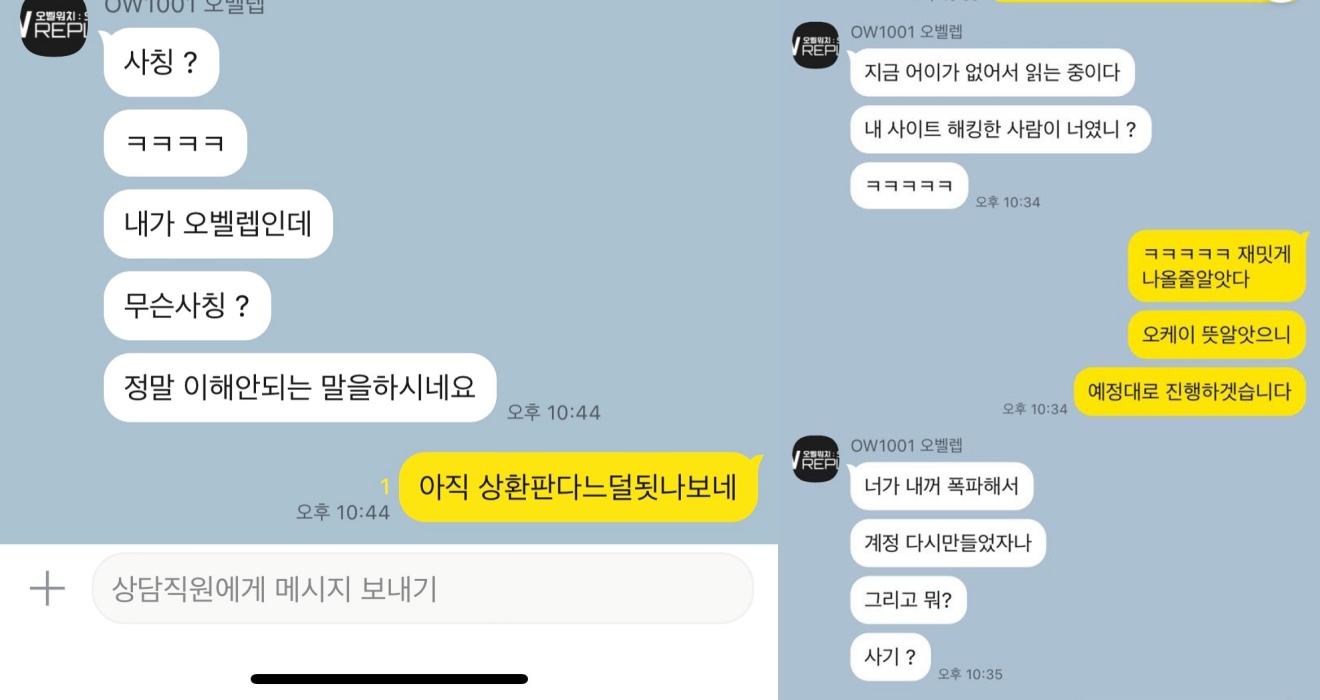Open the OW1001 profile avatar in left chat
The image size is (1320, 700).
(x=54, y=24)
